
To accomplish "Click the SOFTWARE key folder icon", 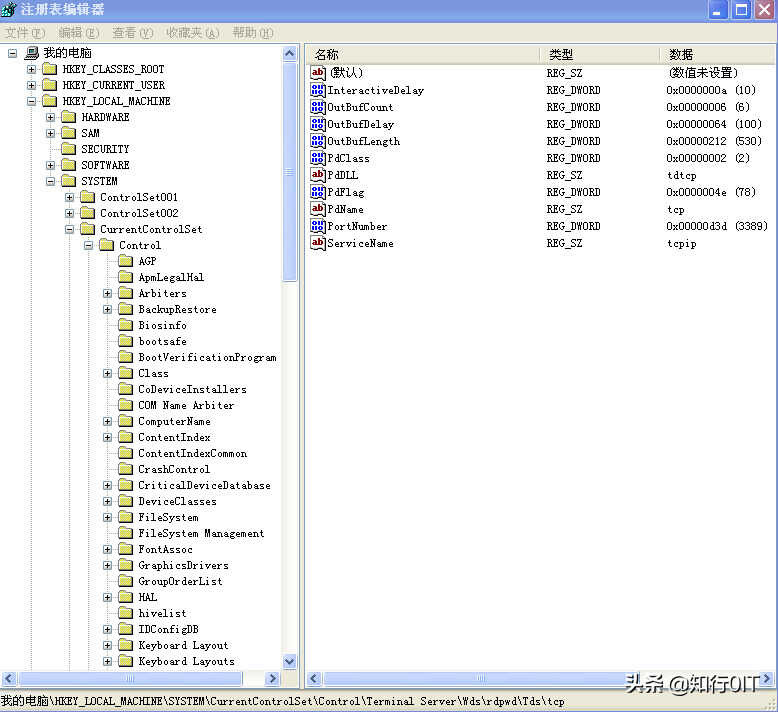I will coord(68,165).
